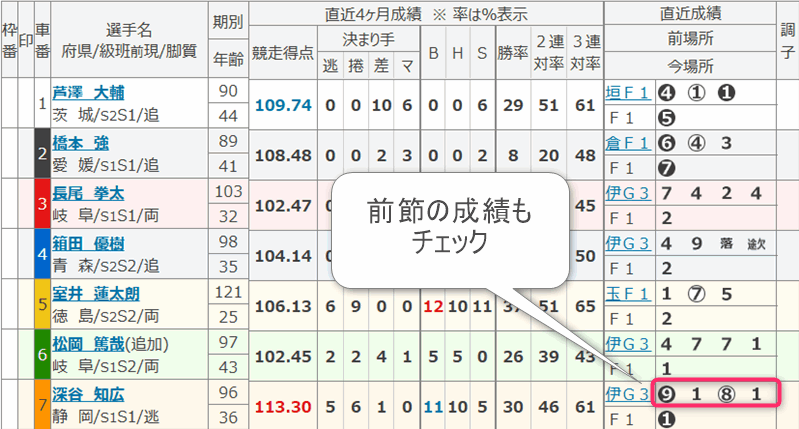Open racer profile 深谷 知広
This screenshot has height=429, width=799.
point(88,394)
